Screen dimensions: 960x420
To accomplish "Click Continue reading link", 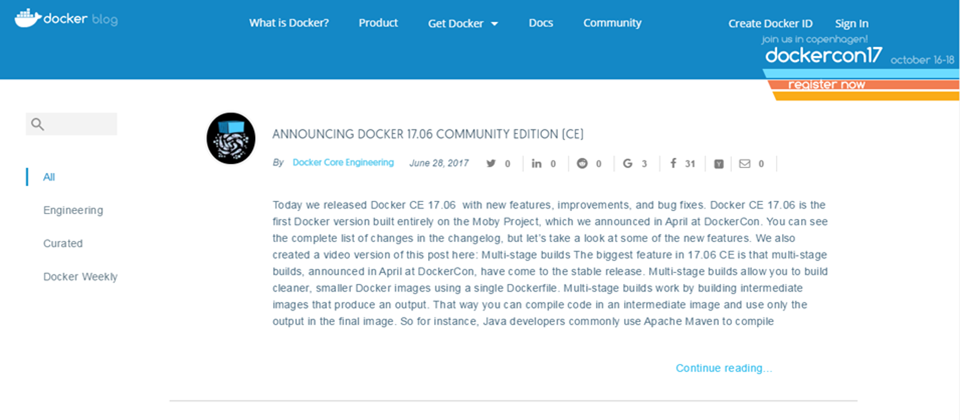I will 724,368.
